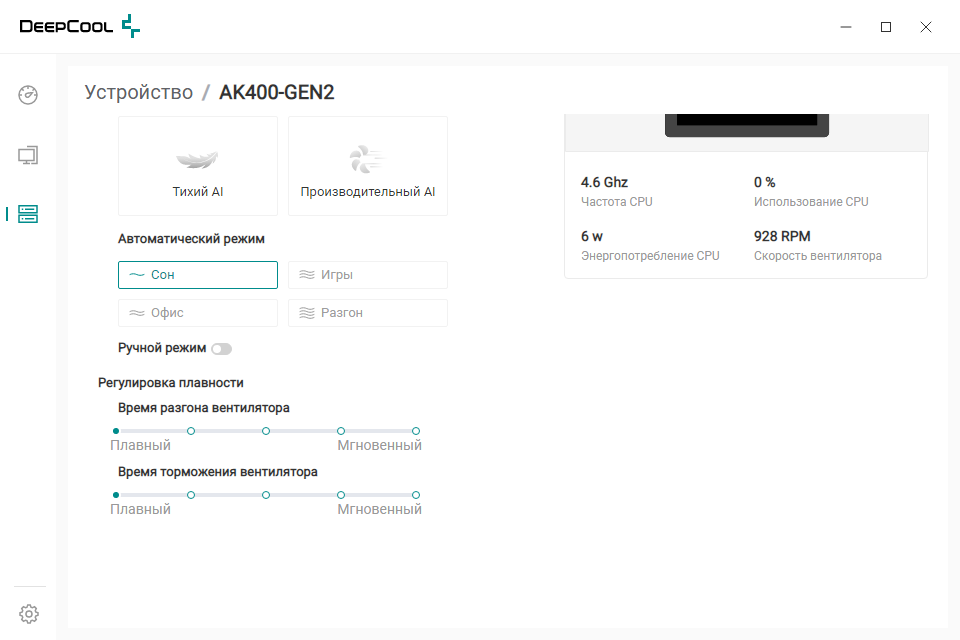
Task: Click the Энергопотребление CPU label
Action: coord(650,256)
